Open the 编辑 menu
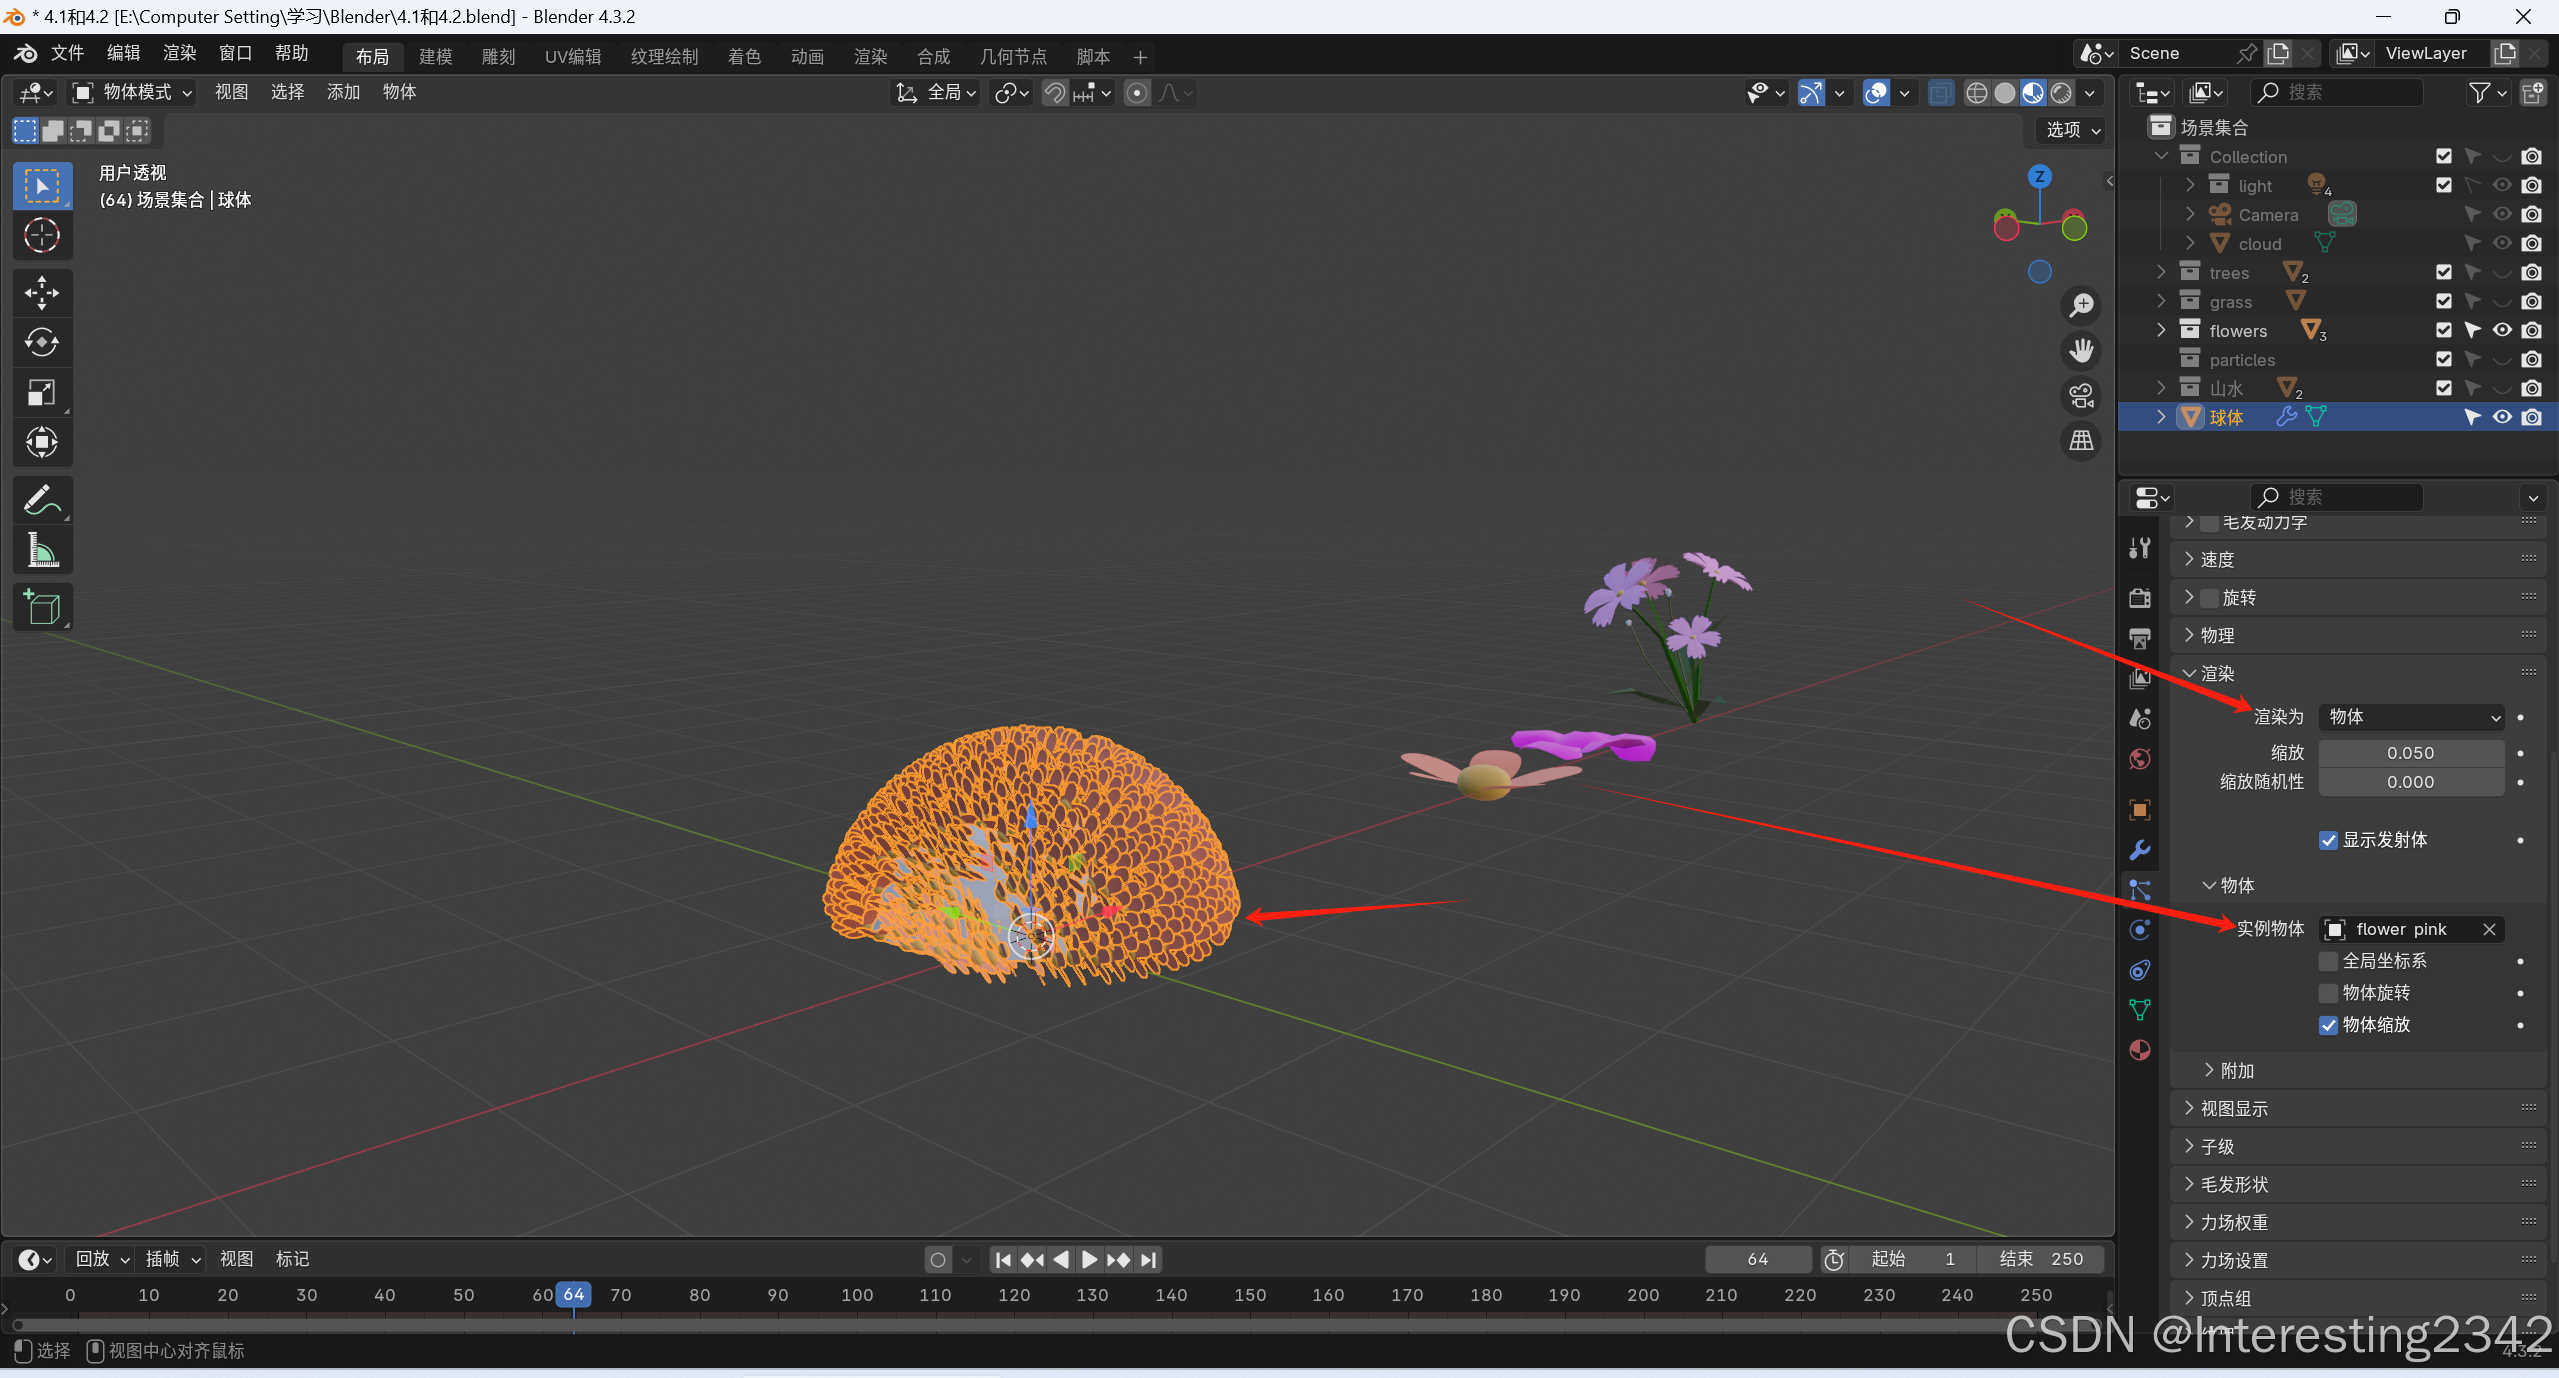This screenshot has height=1378, width=2559. 123,53
